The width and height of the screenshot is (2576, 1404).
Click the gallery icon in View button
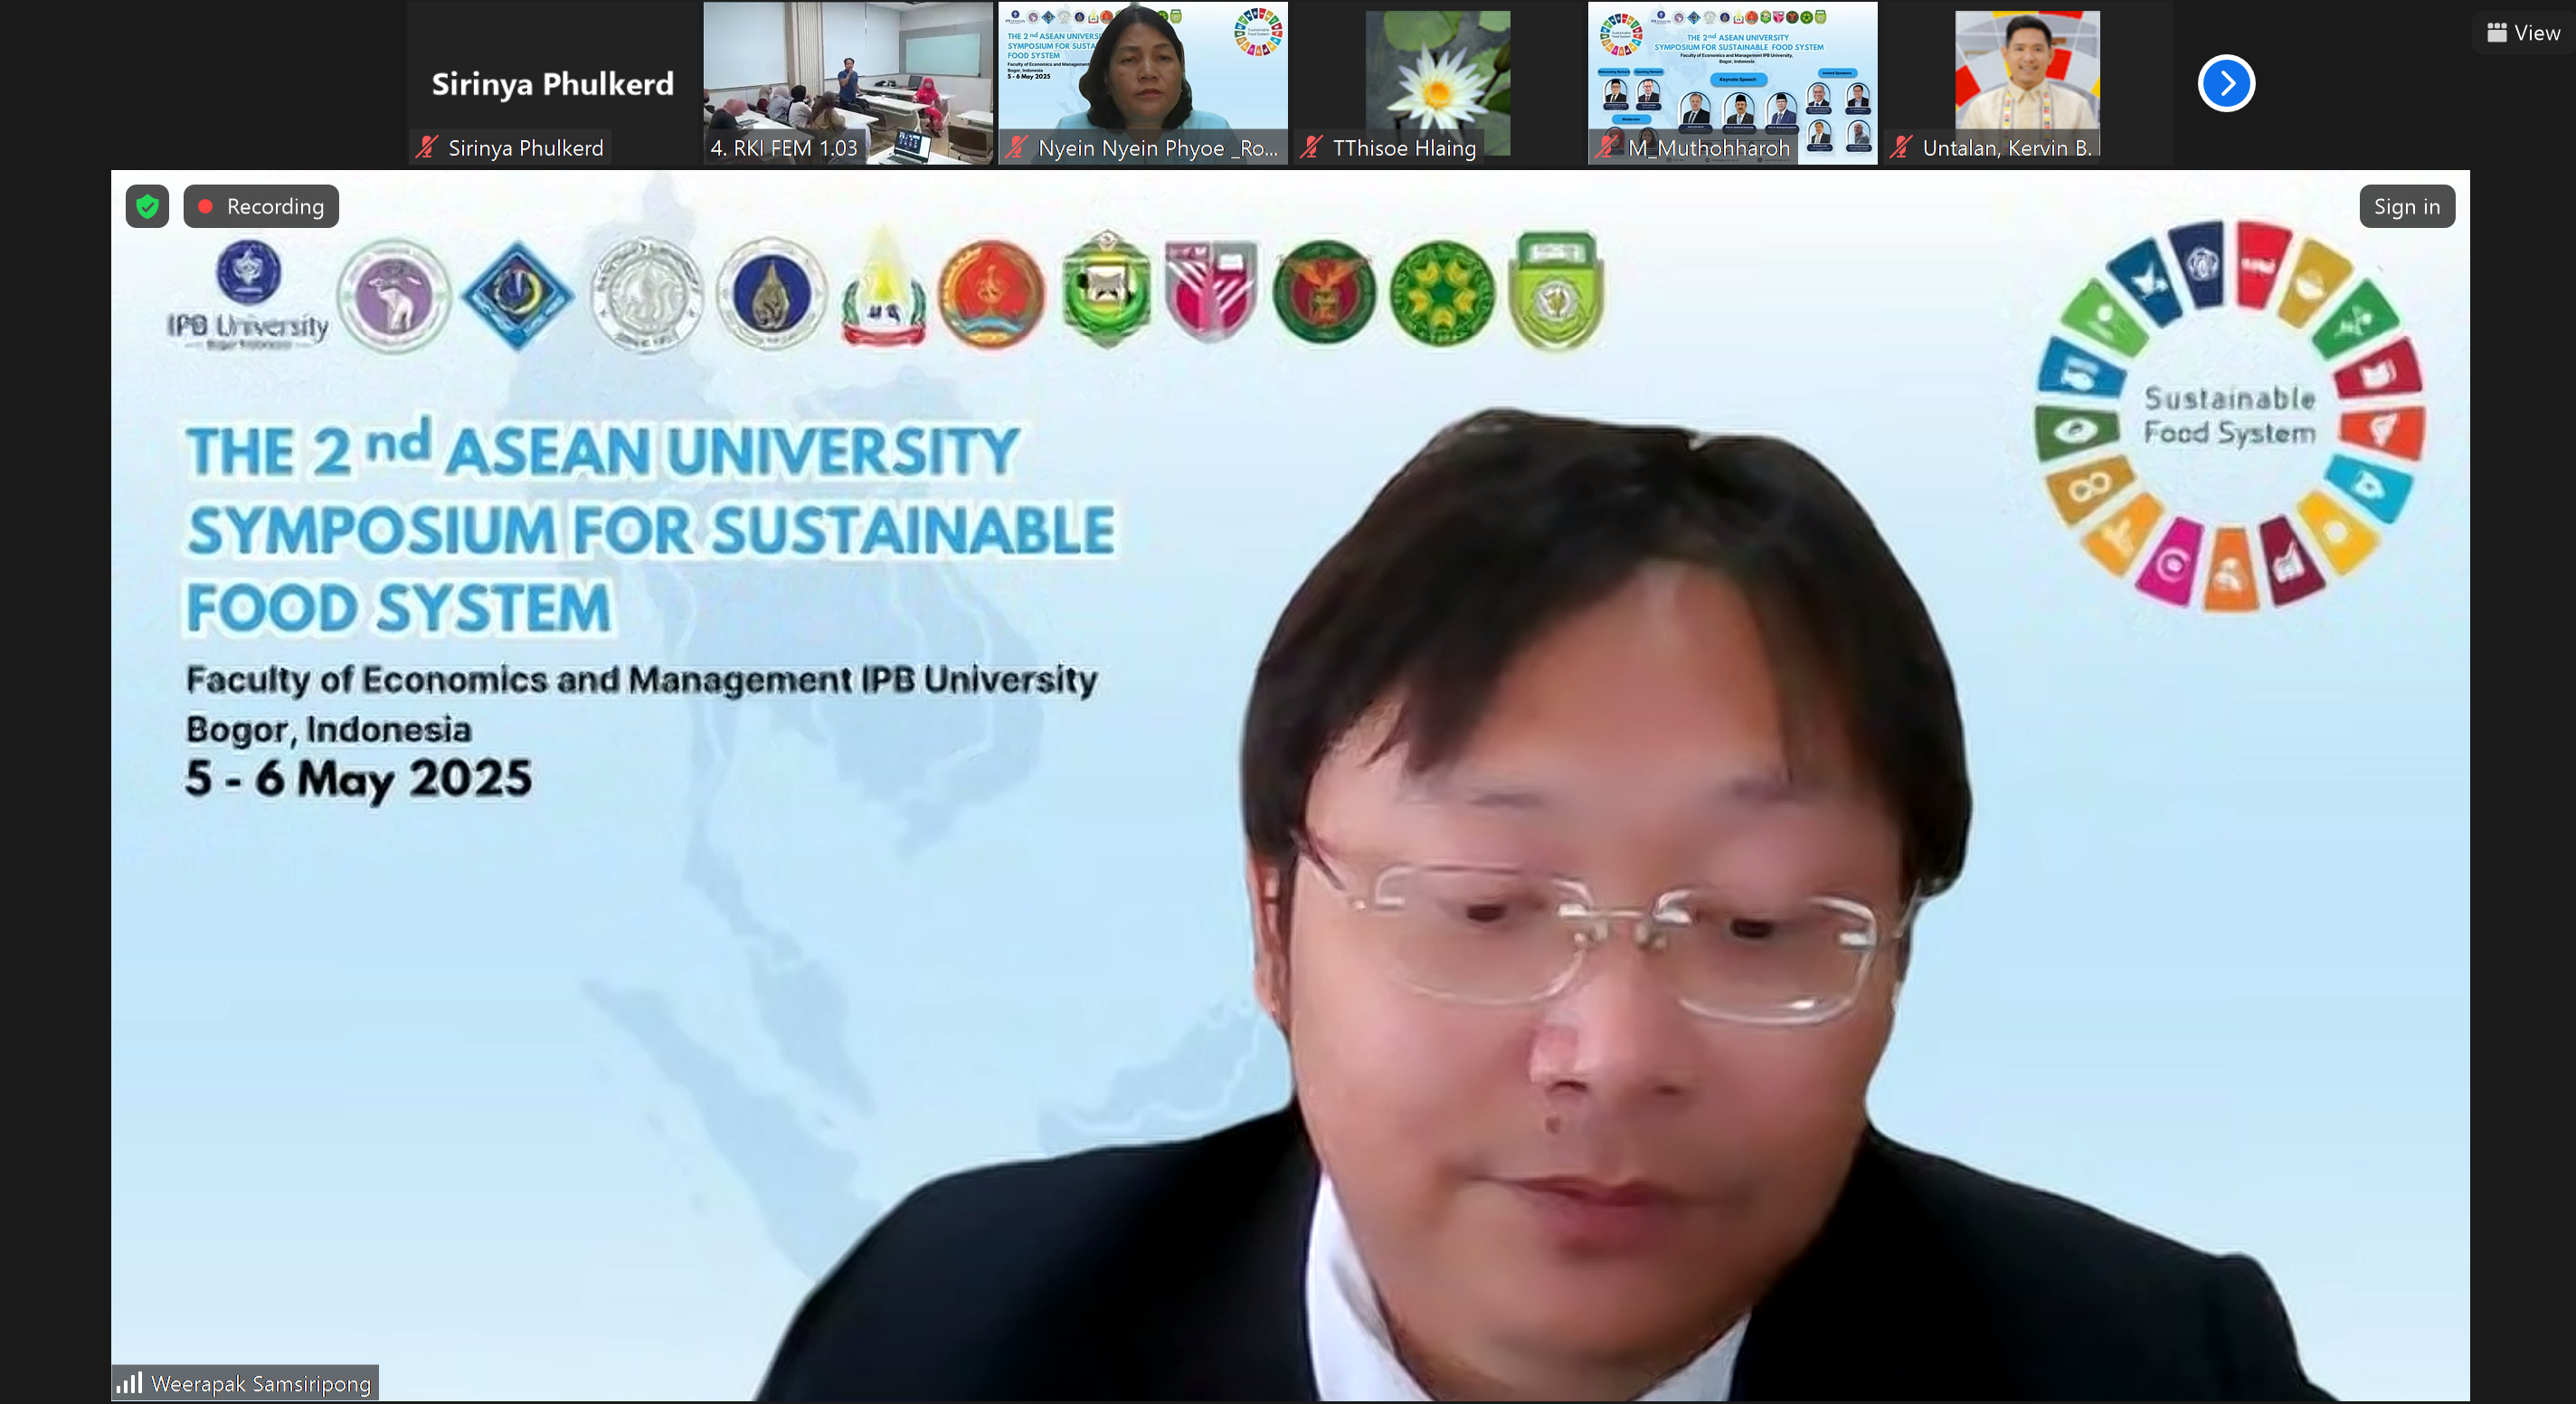[2496, 33]
